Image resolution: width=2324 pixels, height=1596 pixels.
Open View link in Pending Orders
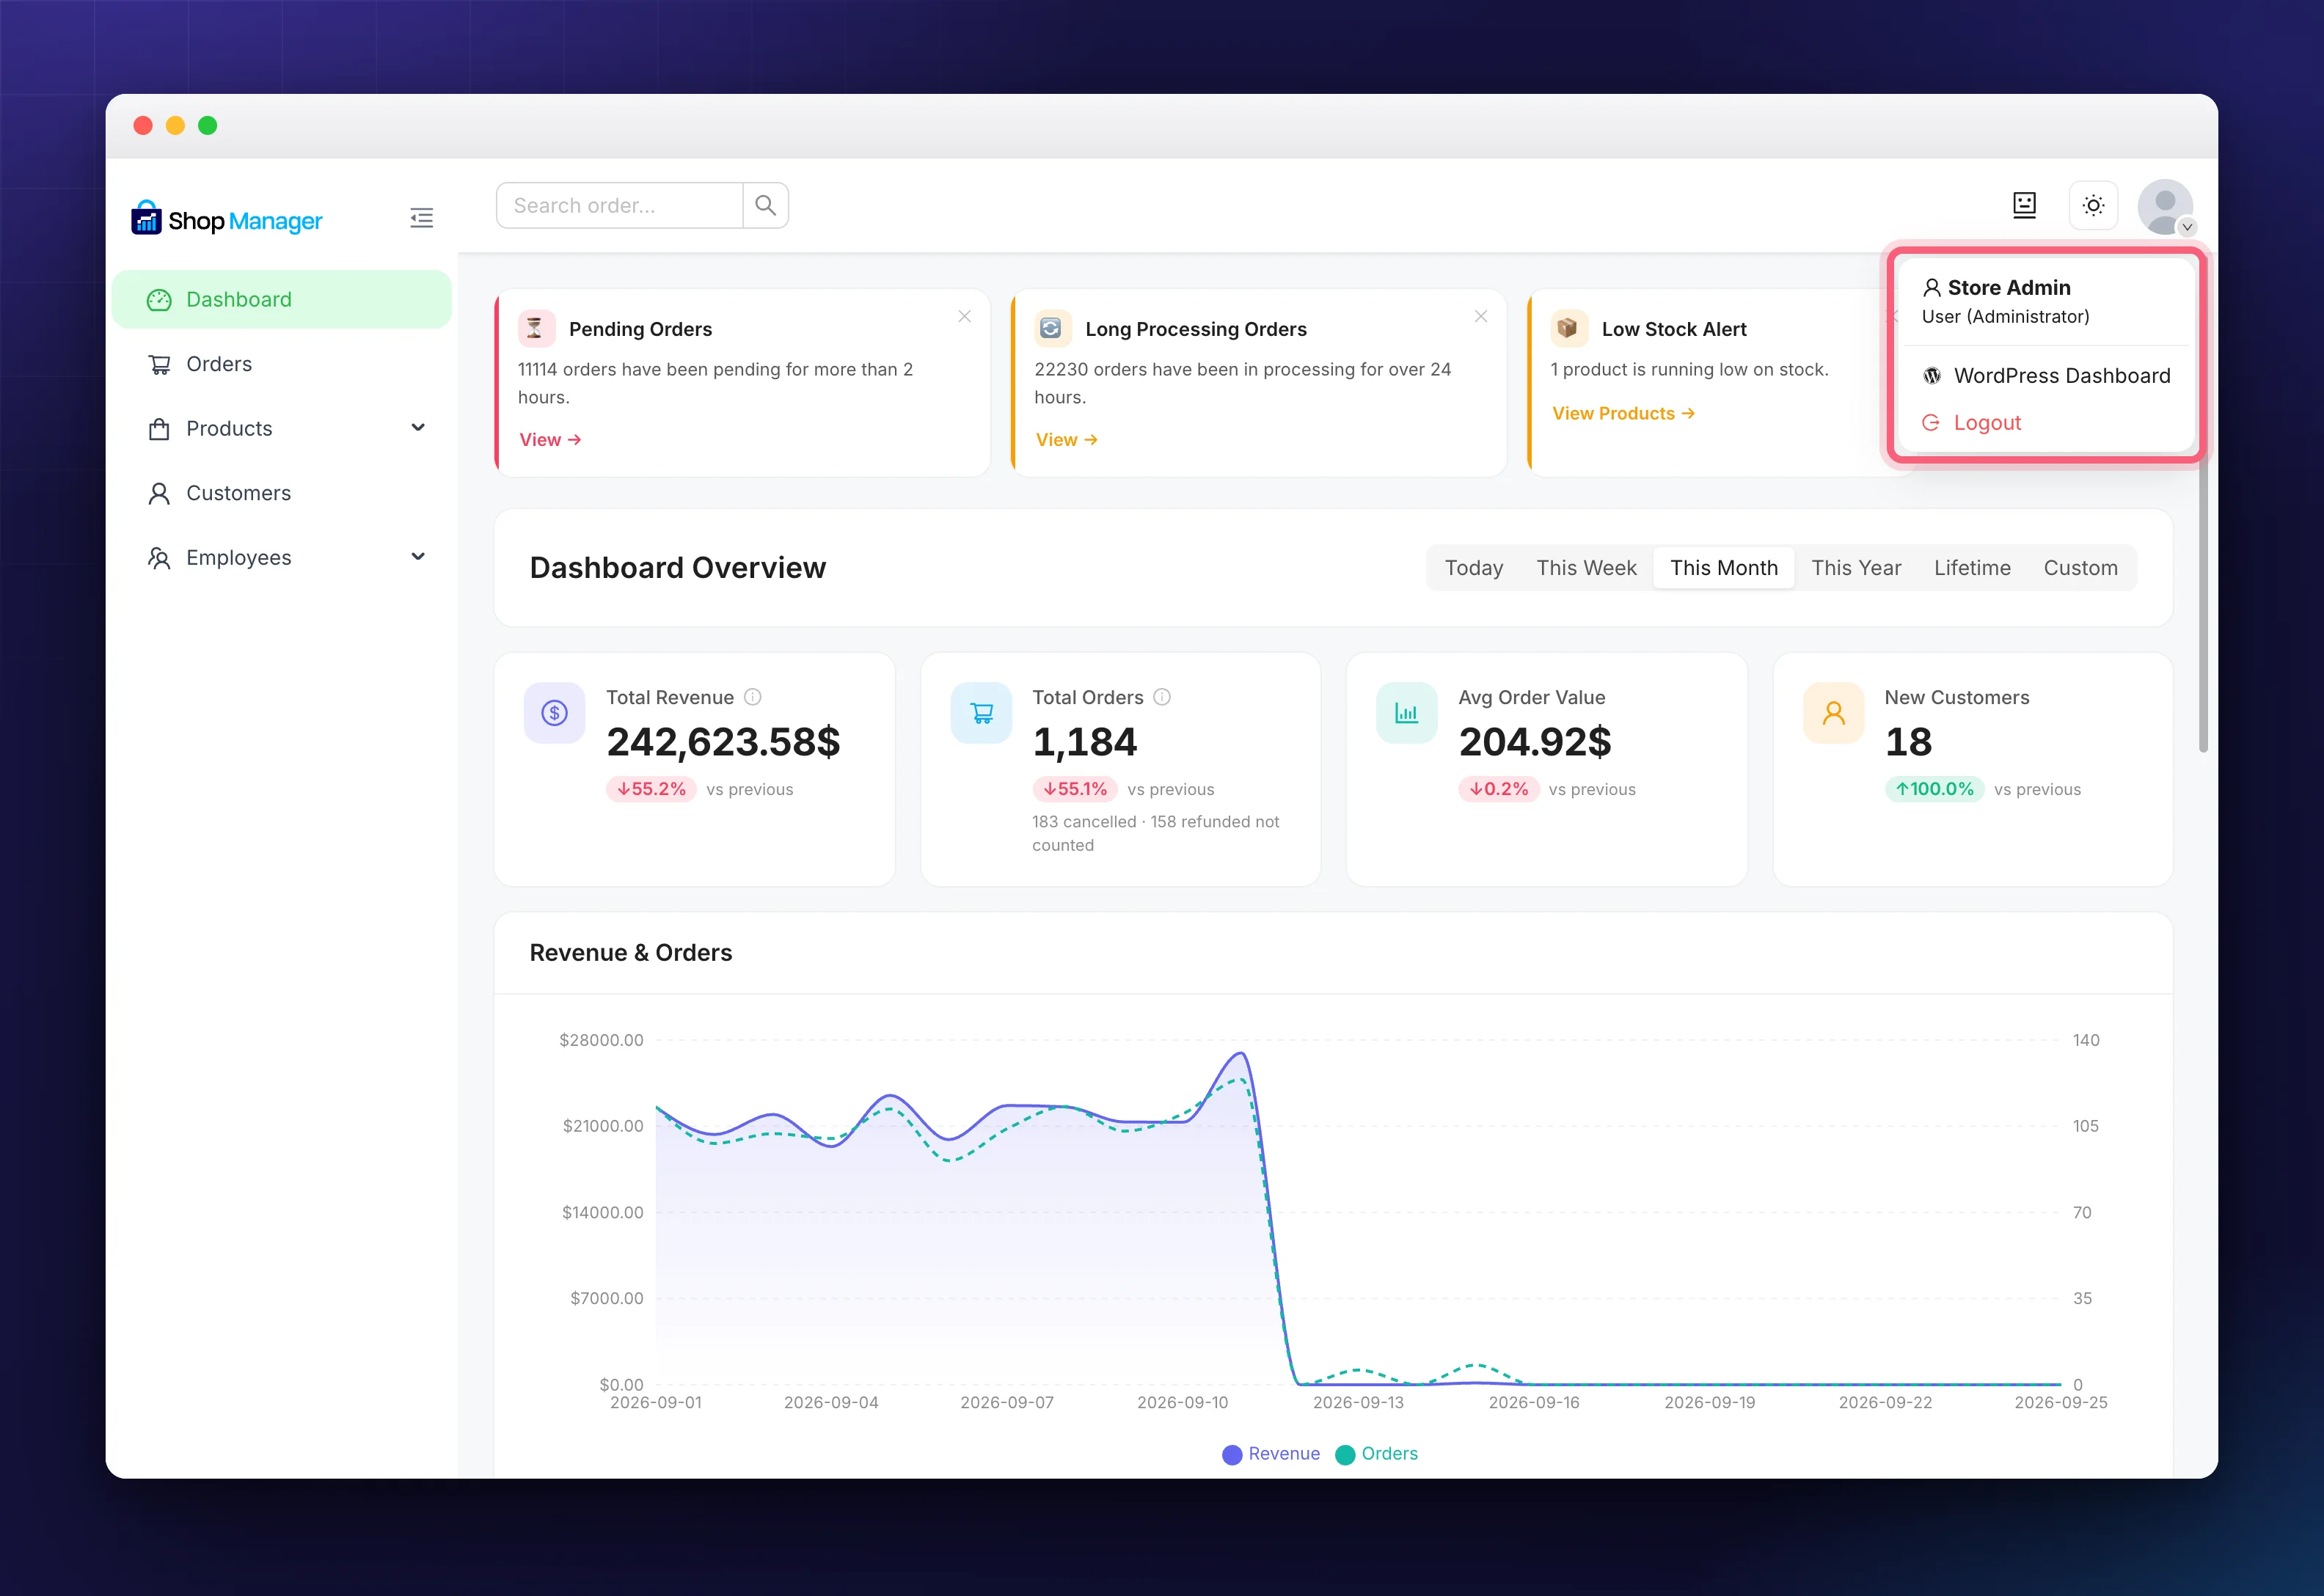tap(550, 440)
